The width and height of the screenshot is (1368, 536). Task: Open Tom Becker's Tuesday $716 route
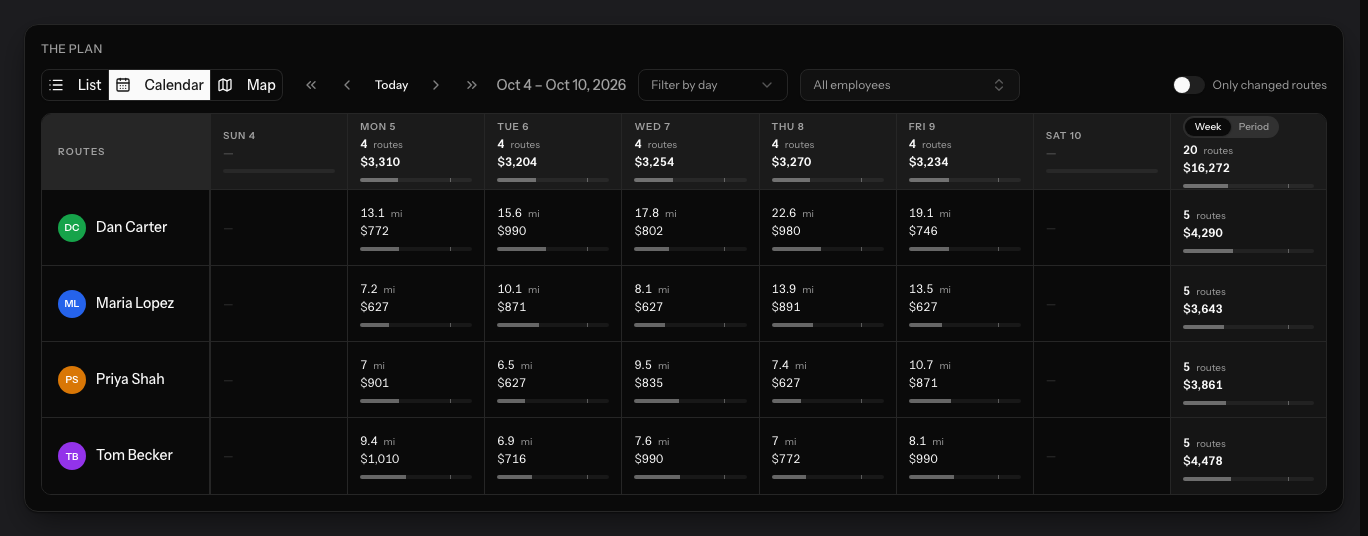point(553,456)
